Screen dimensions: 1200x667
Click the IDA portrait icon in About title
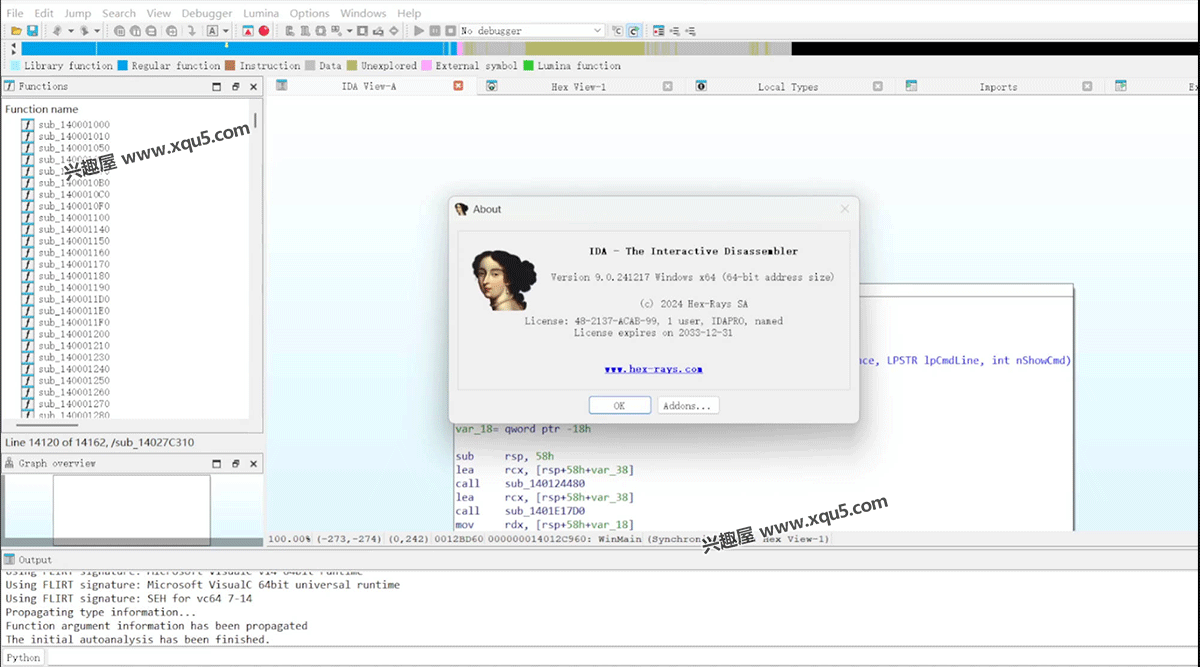(x=462, y=209)
